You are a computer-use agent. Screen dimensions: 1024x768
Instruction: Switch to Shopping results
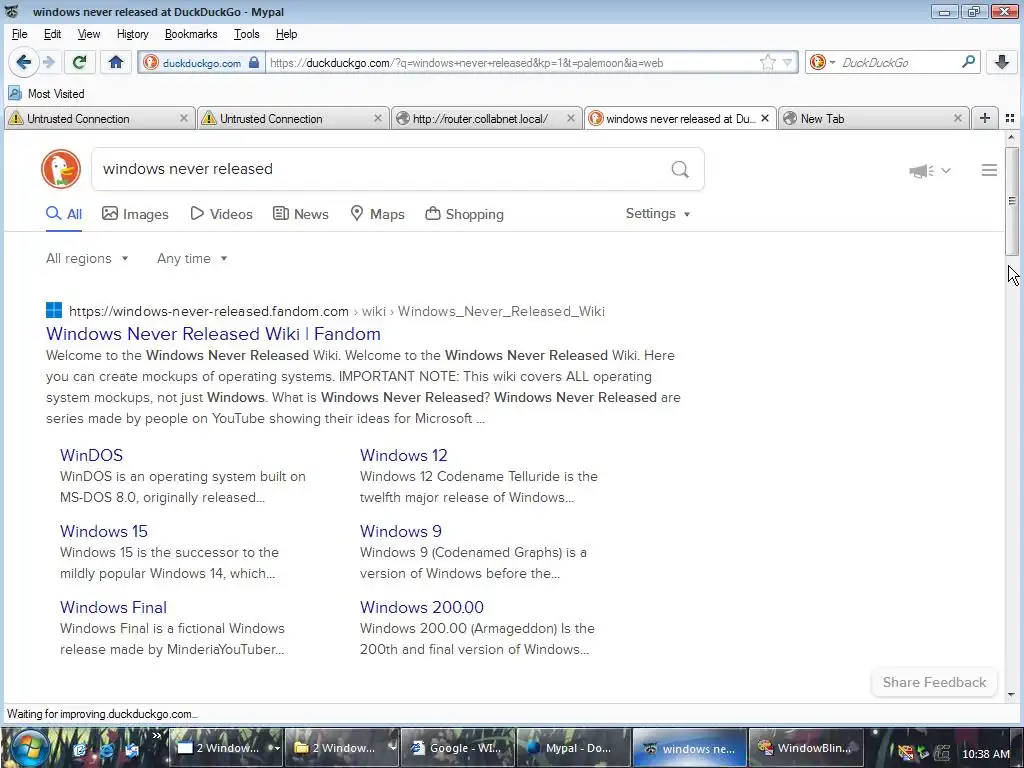(464, 214)
